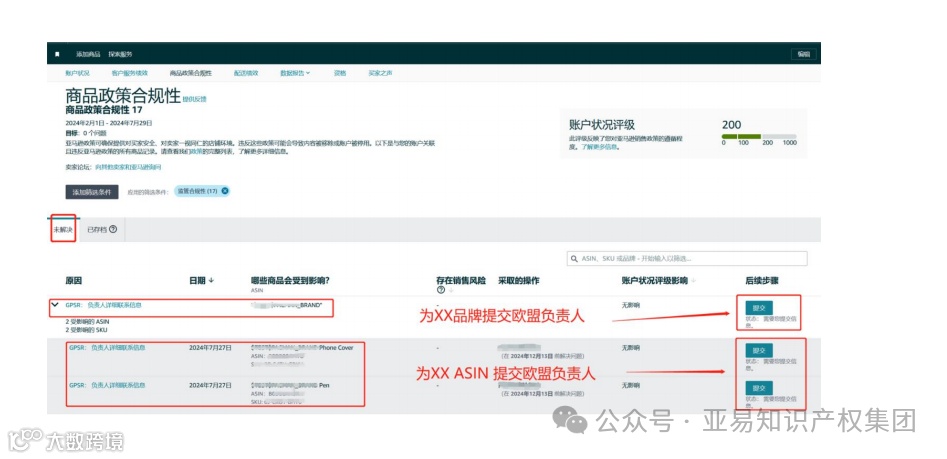Open the 政策 link in the description
947x459 pixels.
[x=197, y=152]
